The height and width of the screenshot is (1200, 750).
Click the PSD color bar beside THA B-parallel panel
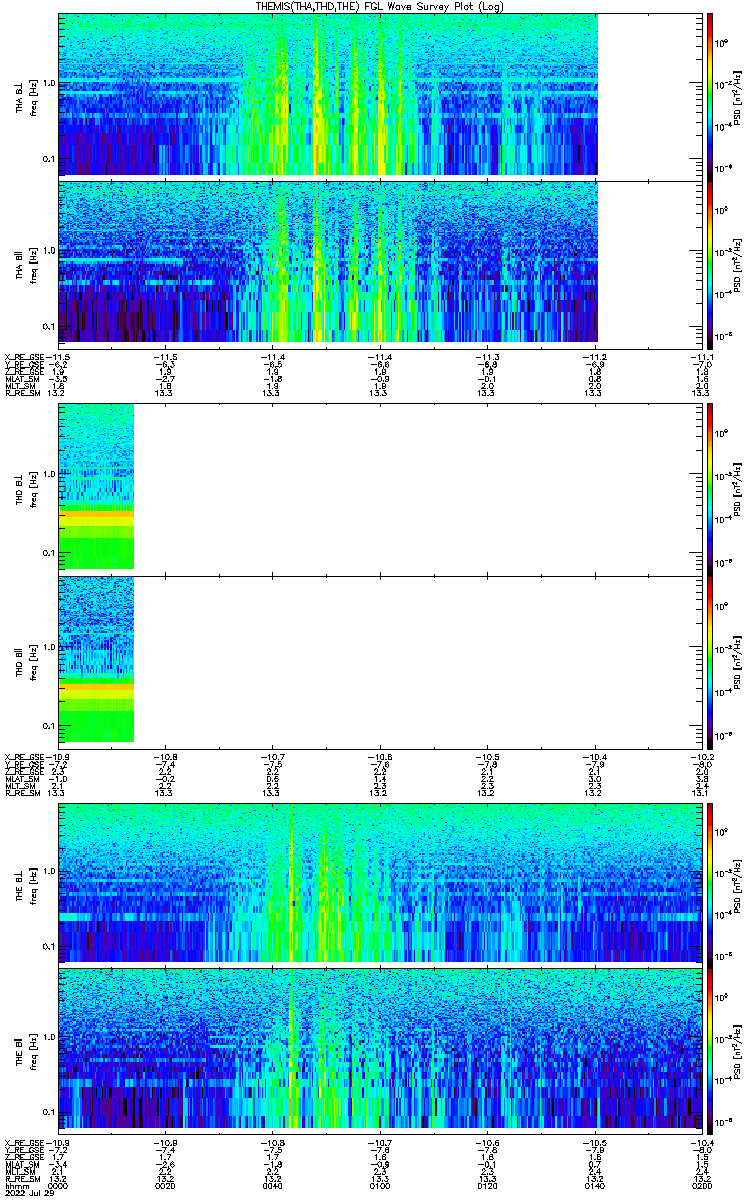[x=709, y=265]
